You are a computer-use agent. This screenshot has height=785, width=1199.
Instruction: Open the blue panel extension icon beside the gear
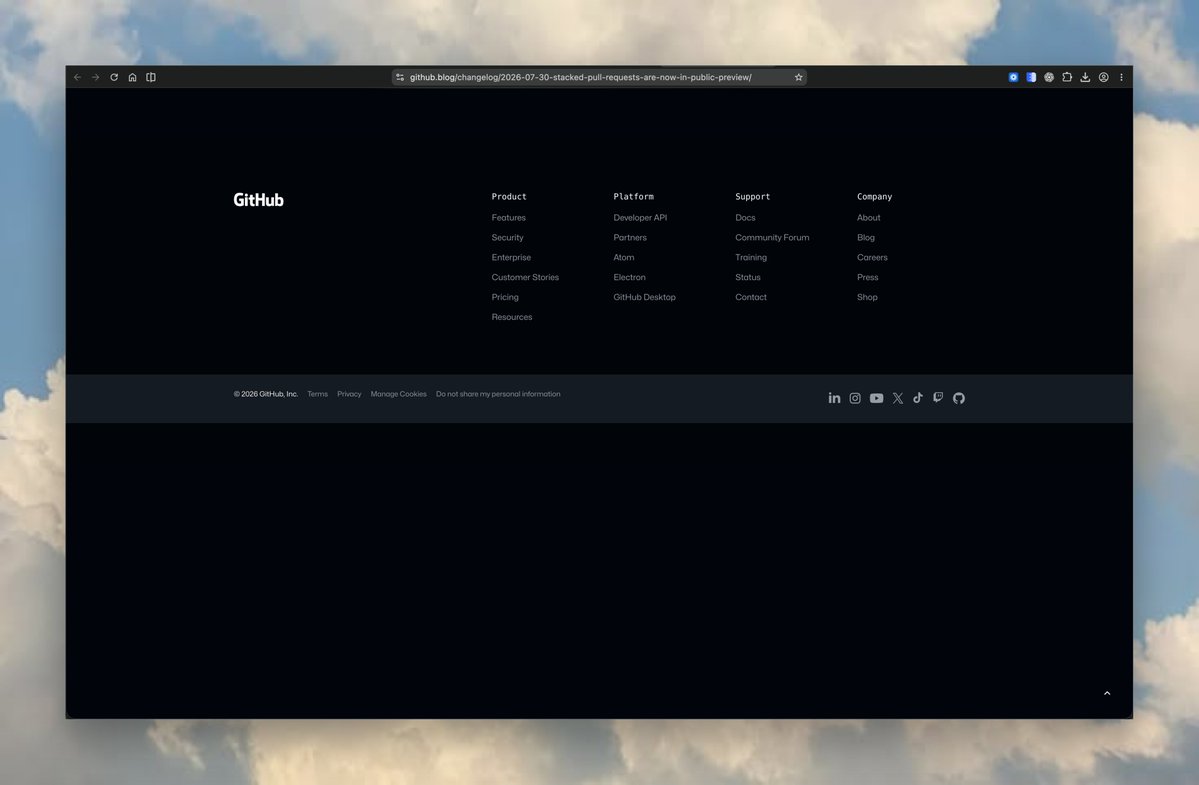1031,77
